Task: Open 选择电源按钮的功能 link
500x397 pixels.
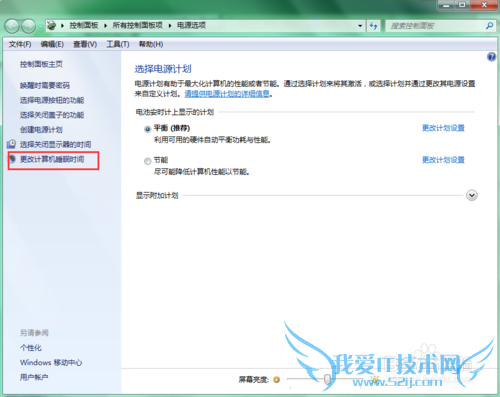Action: coord(52,100)
